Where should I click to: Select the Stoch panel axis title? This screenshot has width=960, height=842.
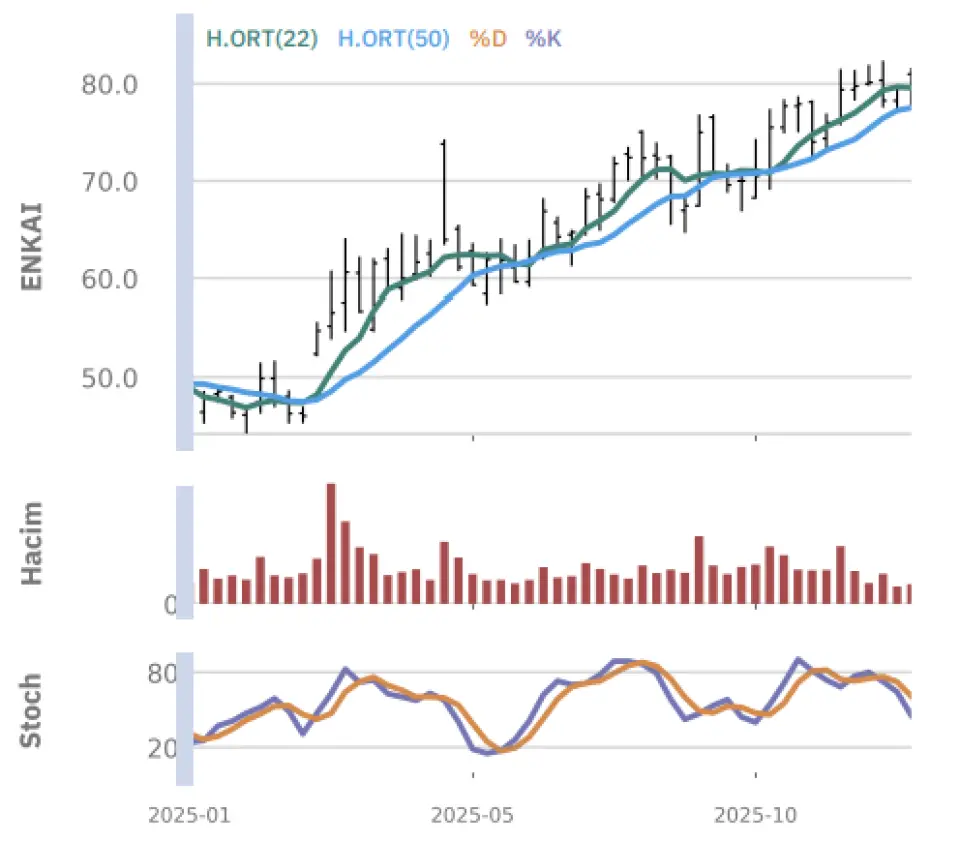click(x=32, y=711)
